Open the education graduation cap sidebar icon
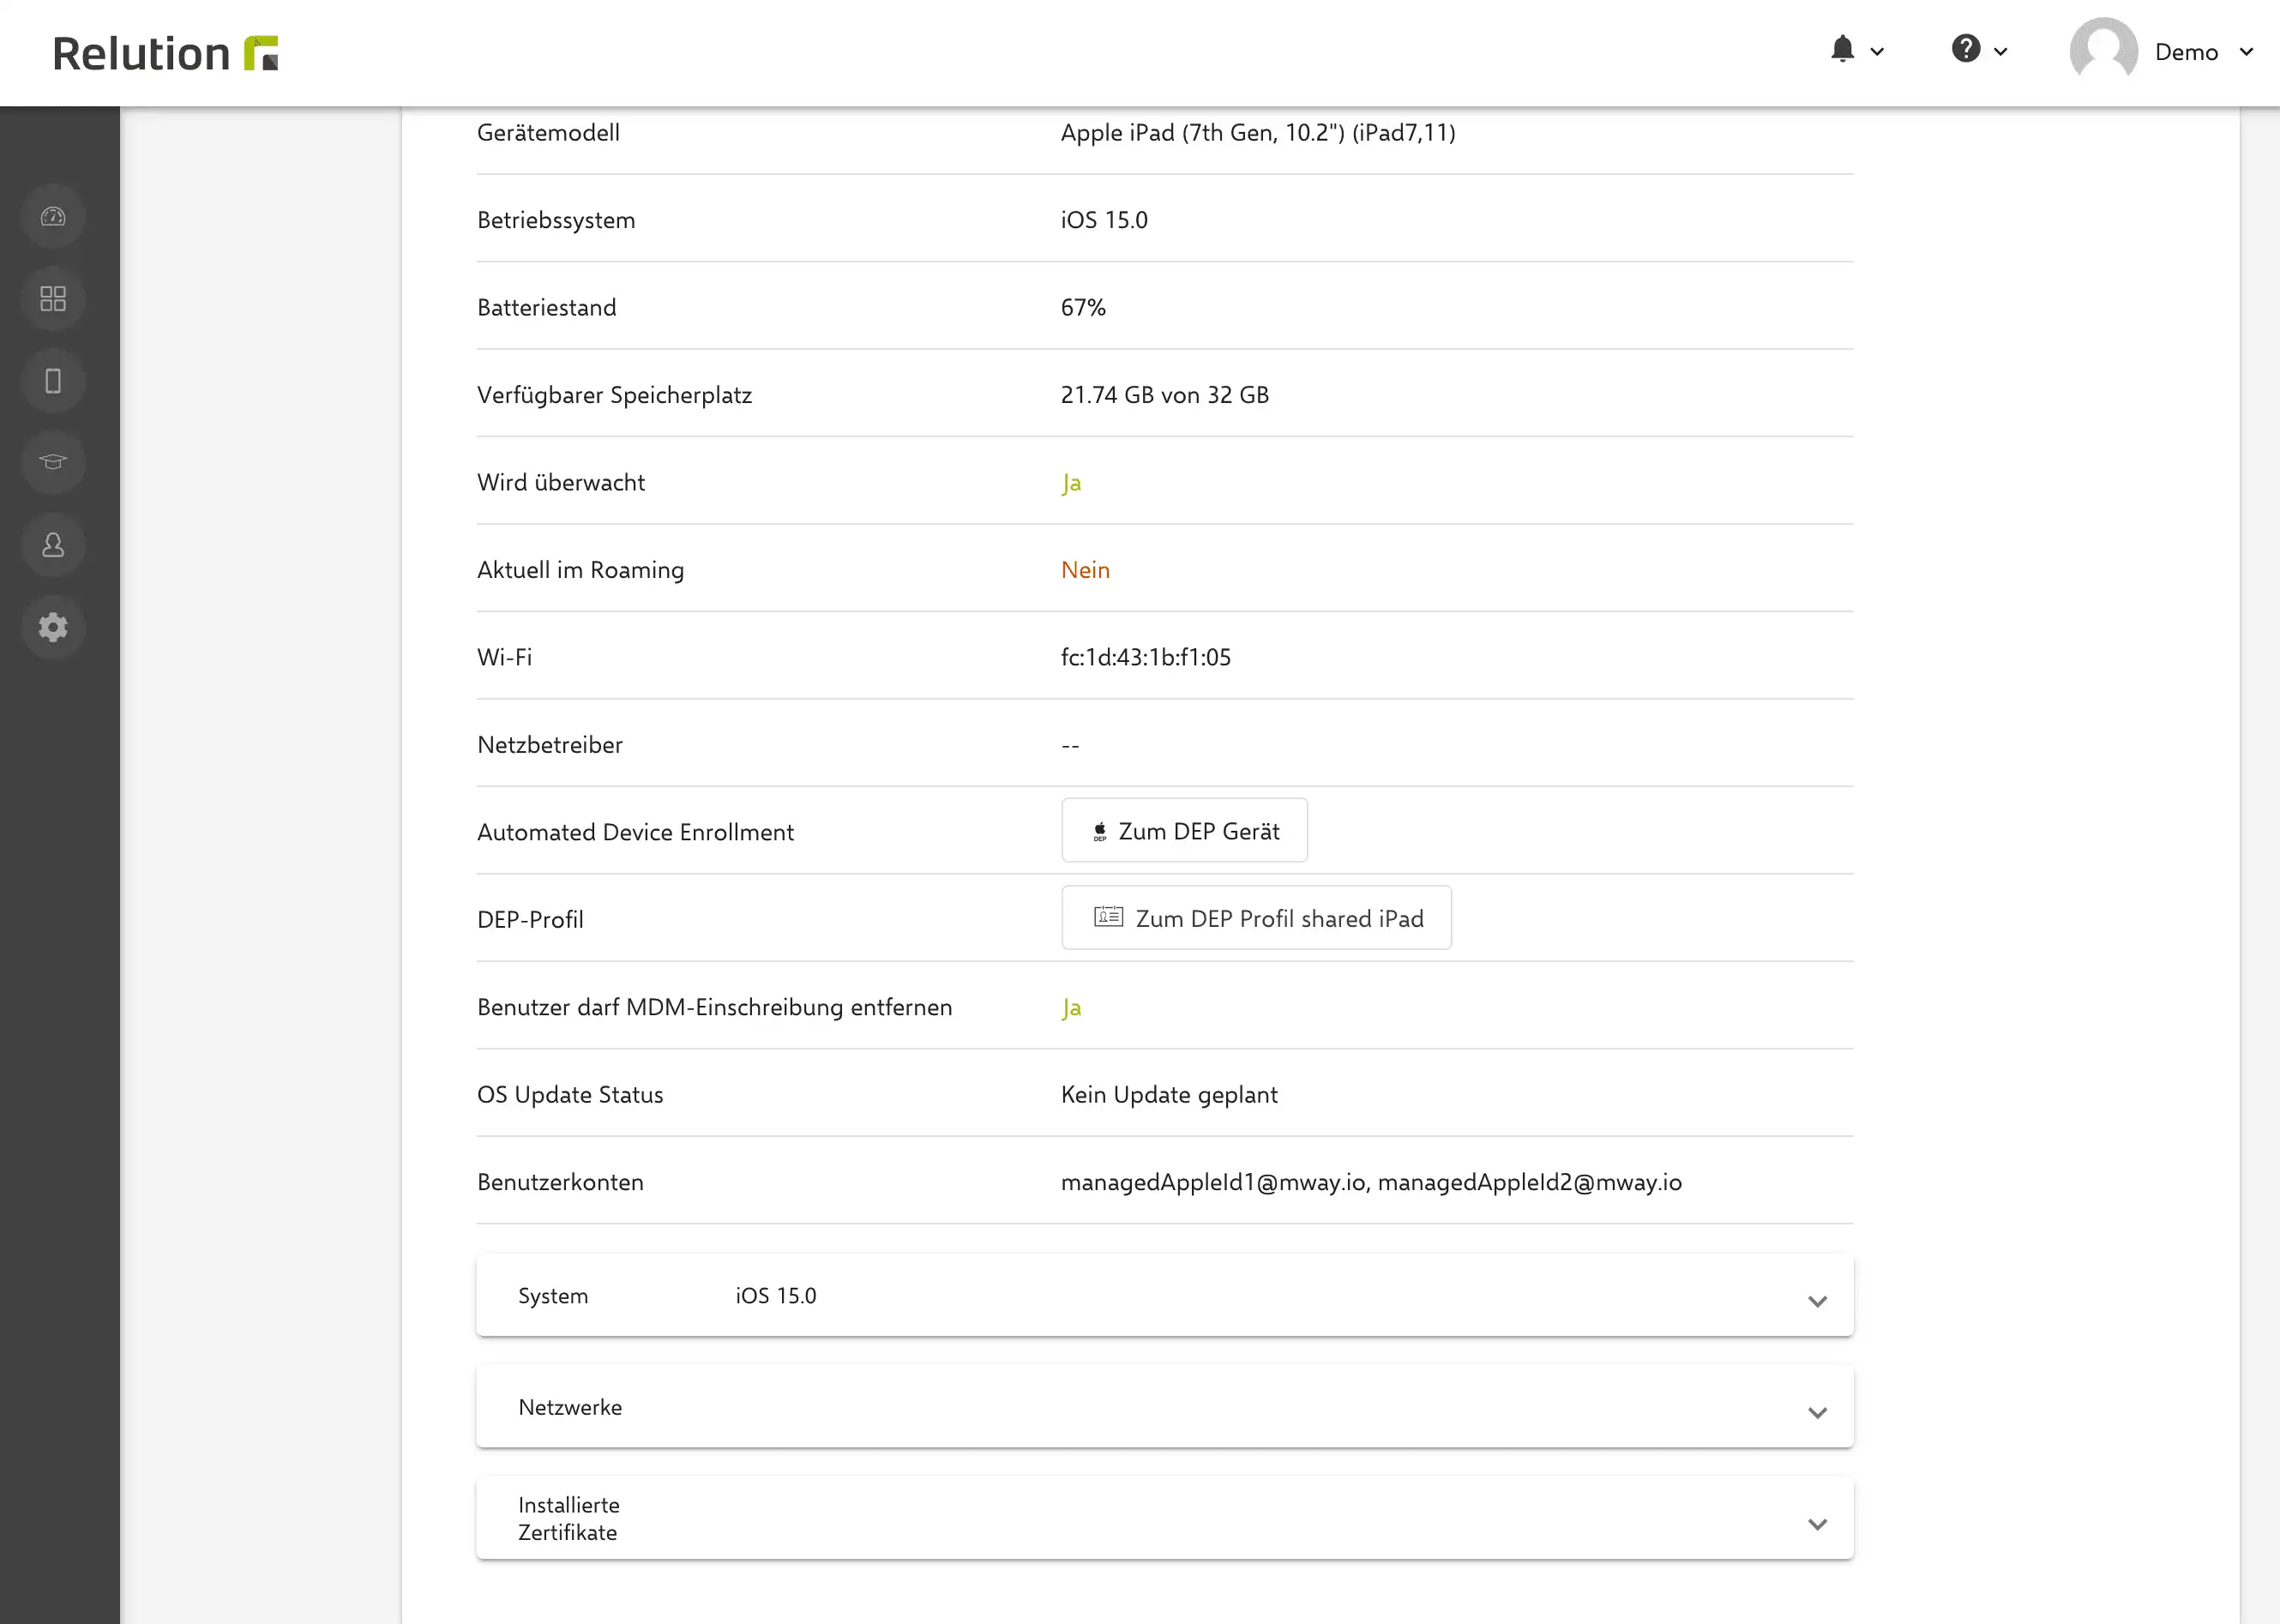The height and width of the screenshot is (1624, 2280). tap(53, 462)
